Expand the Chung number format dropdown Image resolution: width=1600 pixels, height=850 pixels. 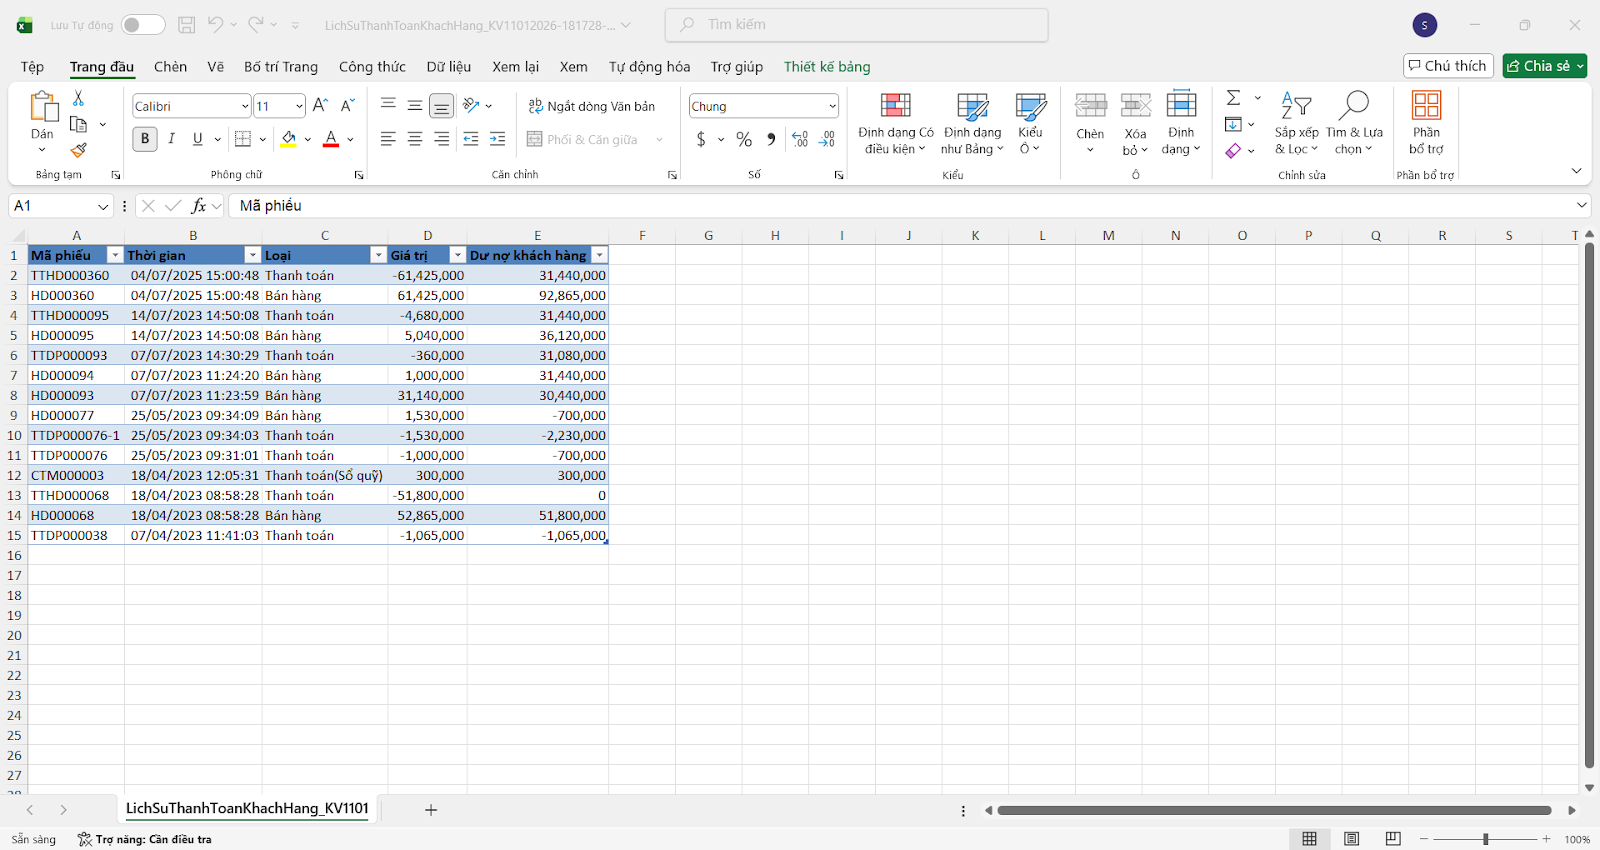832,106
